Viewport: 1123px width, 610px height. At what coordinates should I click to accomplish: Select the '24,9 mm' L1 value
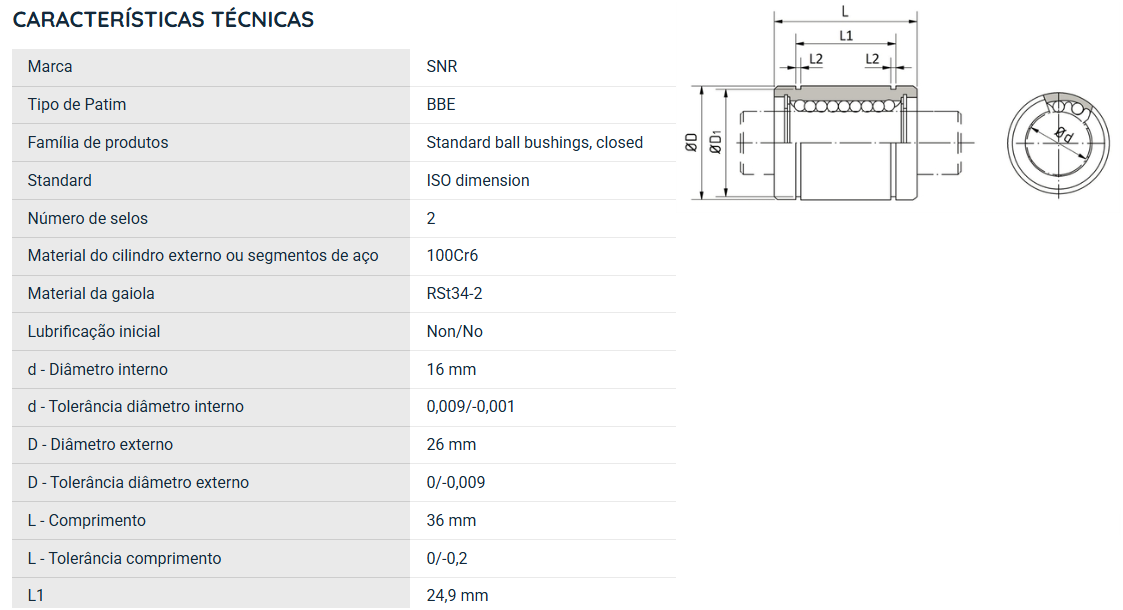(x=458, y=596)
